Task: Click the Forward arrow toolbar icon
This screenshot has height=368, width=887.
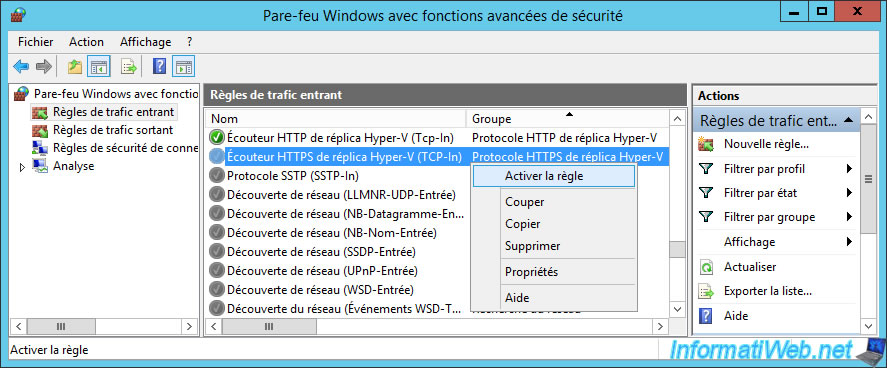Action: click(x=43, y=67)
